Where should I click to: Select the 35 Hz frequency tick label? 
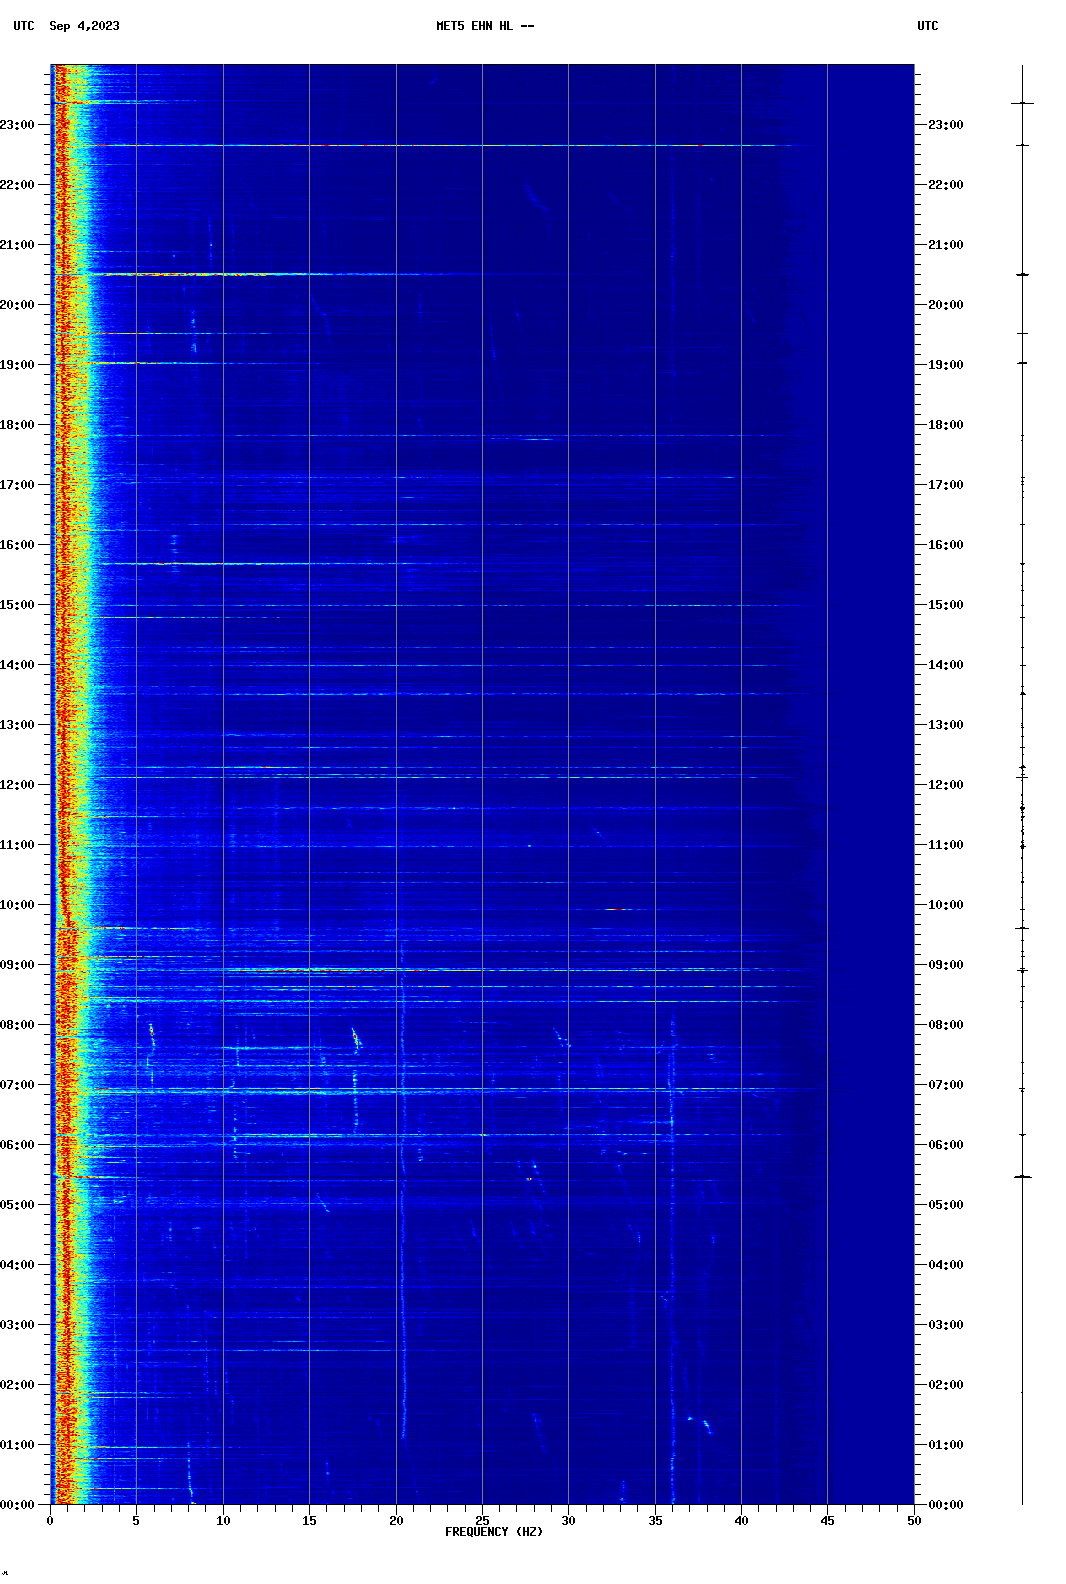tap(655, 1521)
